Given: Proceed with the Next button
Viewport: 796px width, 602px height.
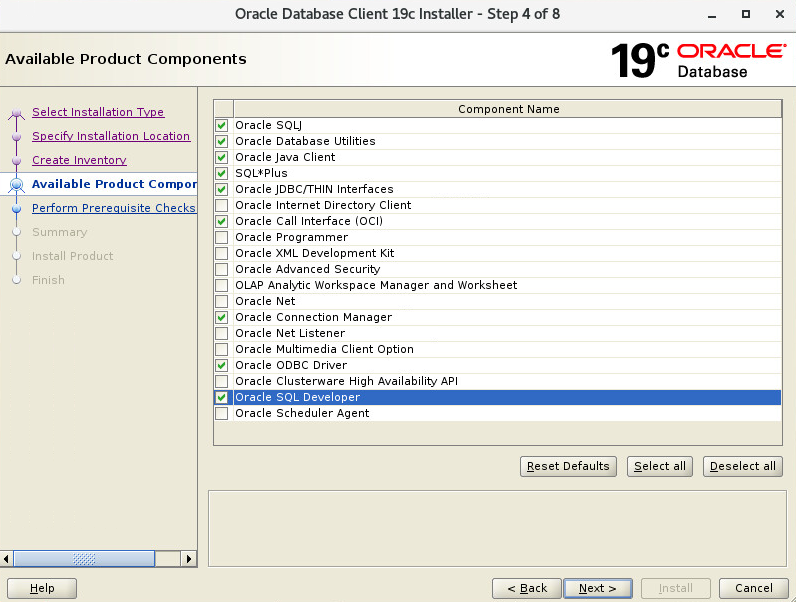Looking at the screenshot, I should (598, 588).
